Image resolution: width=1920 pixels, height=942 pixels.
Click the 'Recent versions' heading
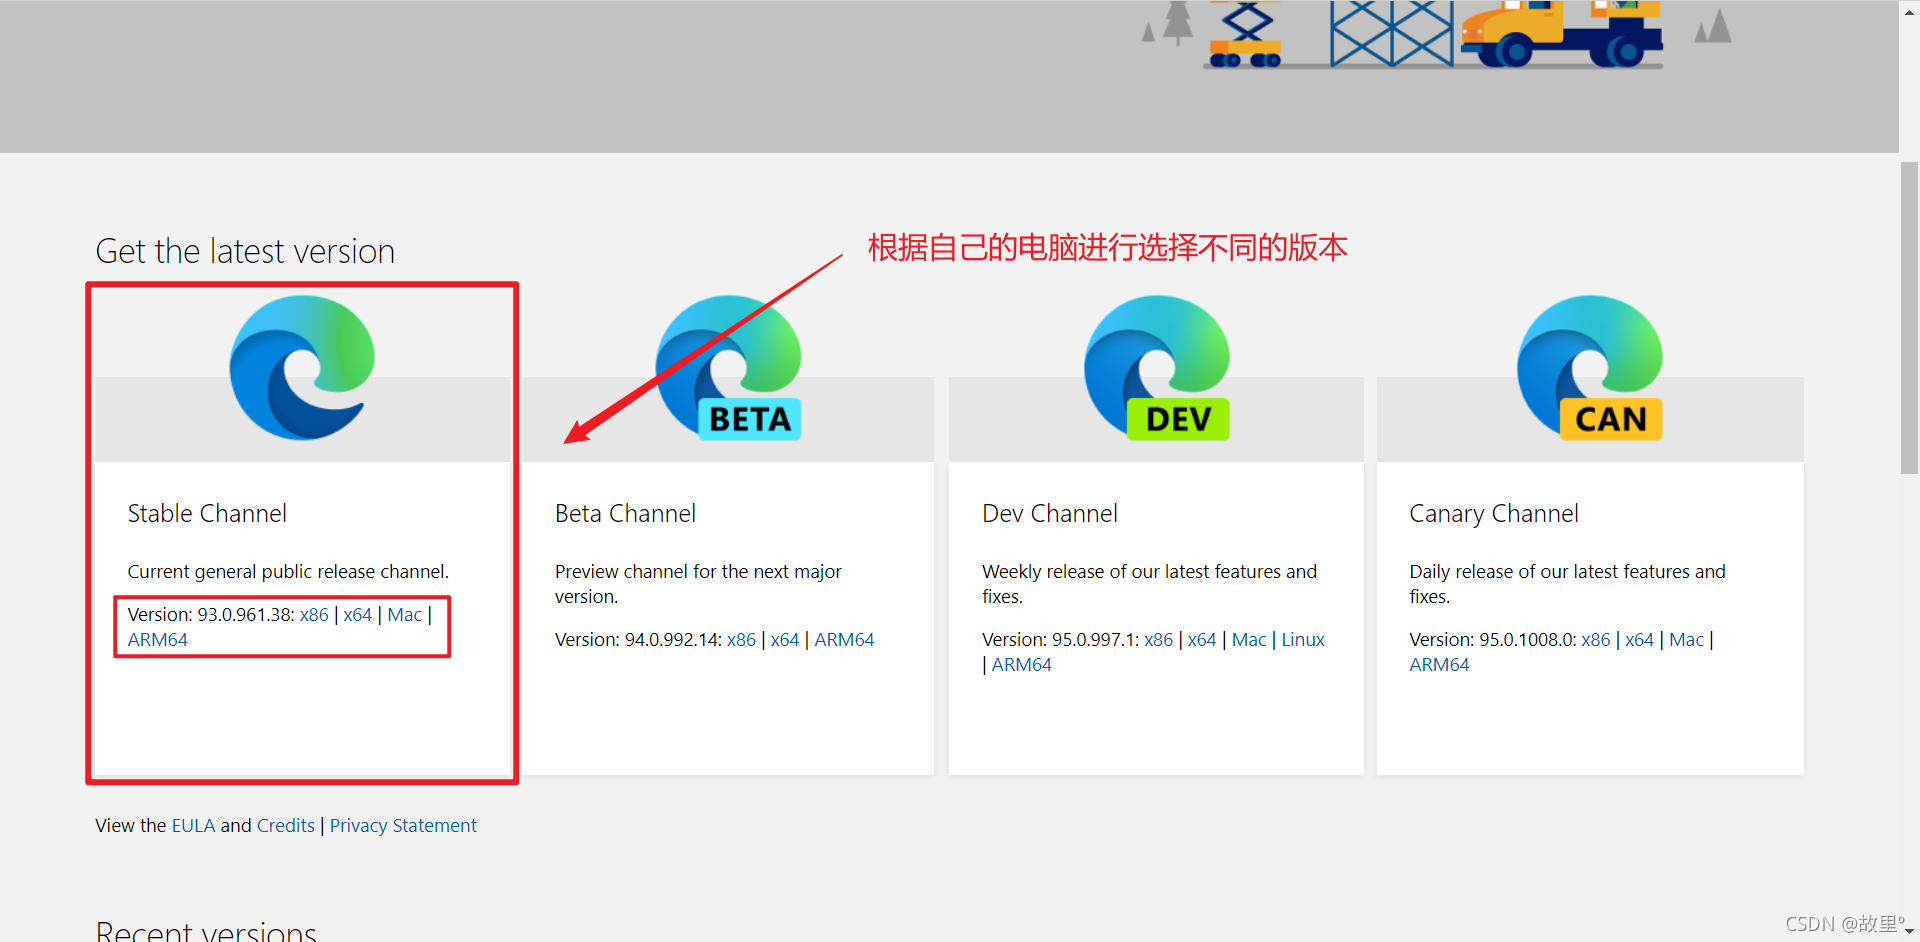[206, 930]
